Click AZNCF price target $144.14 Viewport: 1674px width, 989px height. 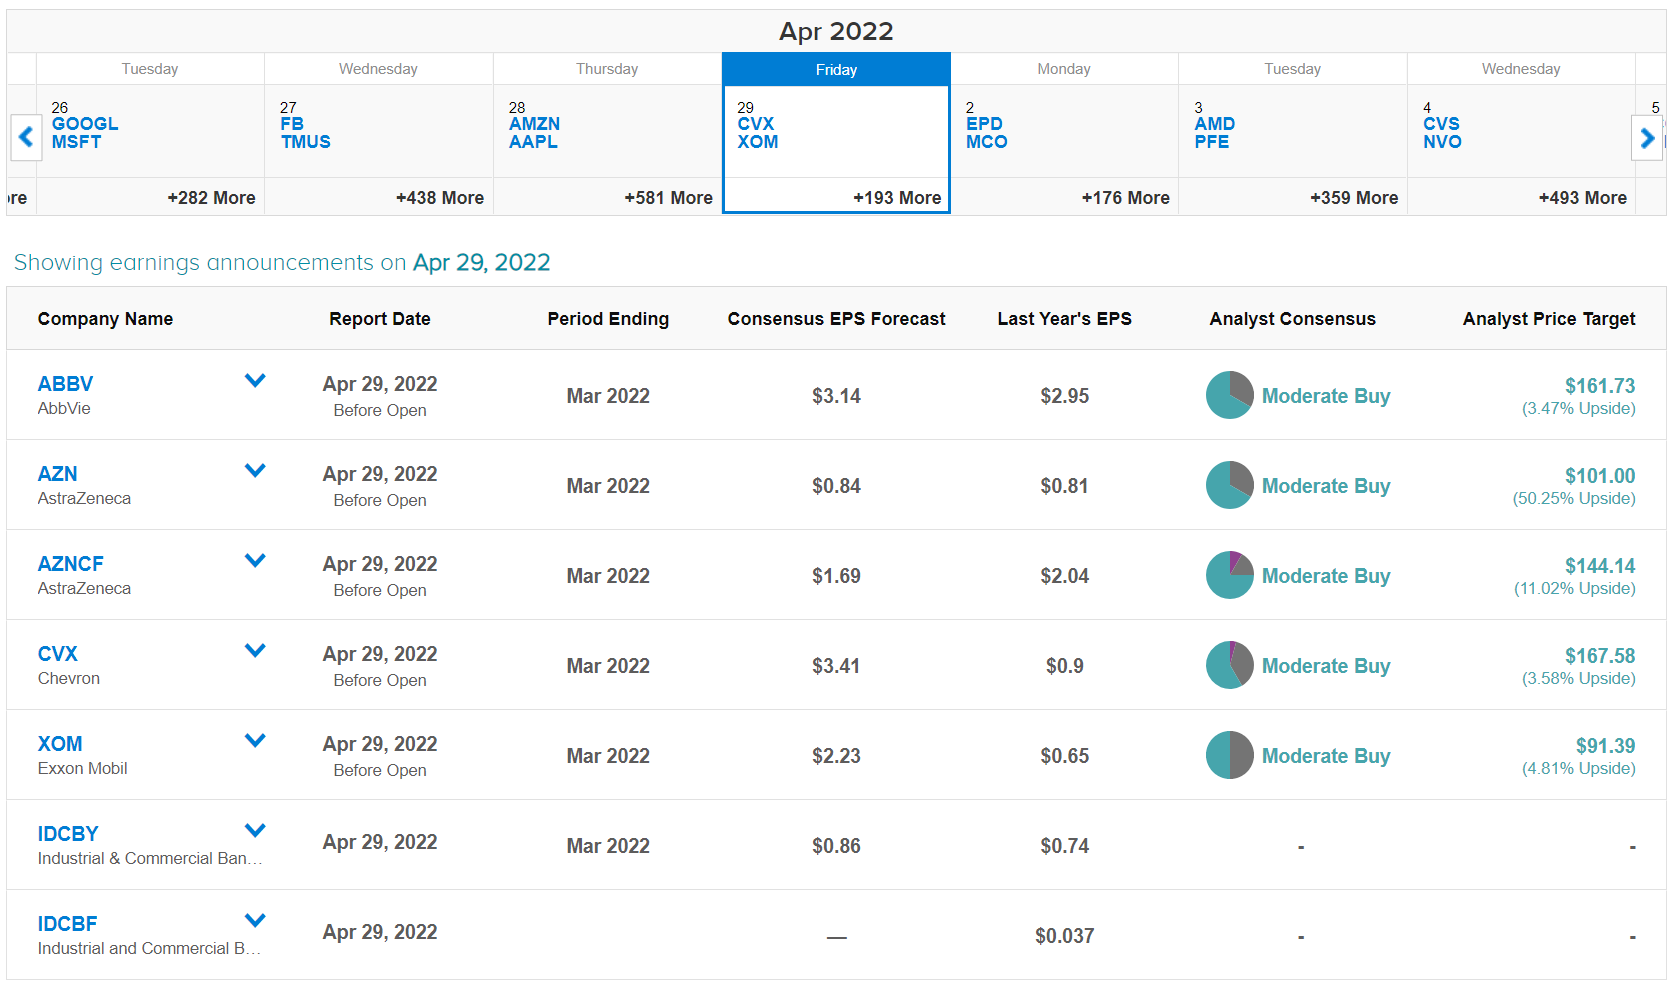[1600, 566]
